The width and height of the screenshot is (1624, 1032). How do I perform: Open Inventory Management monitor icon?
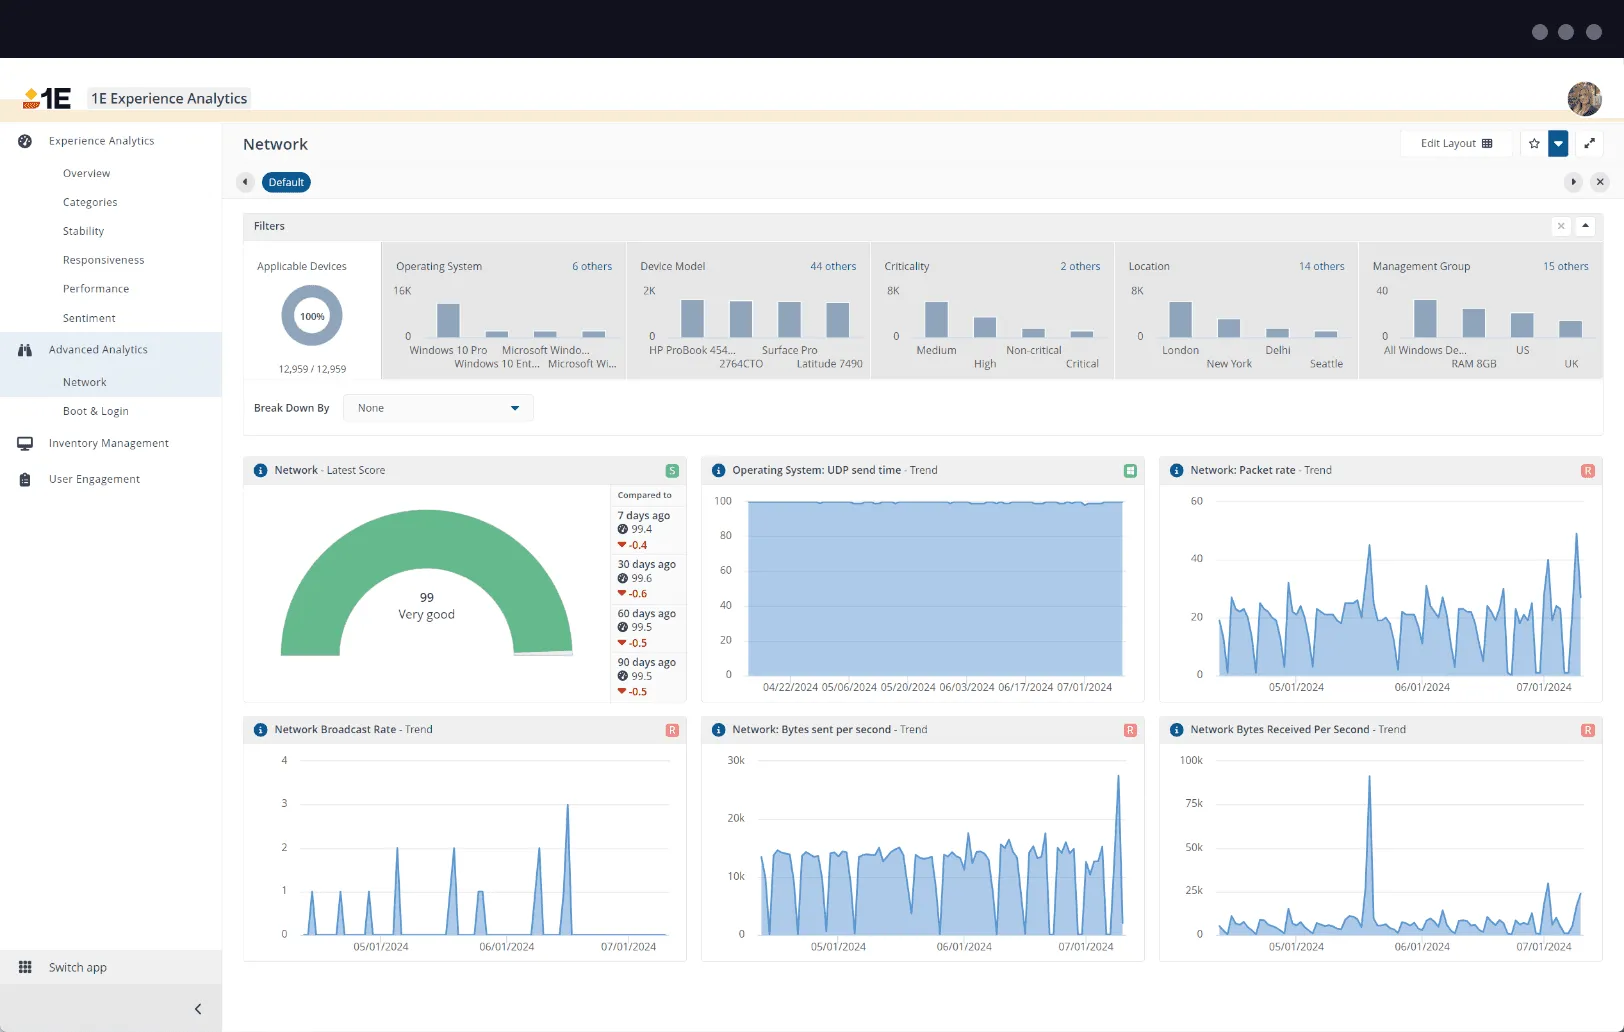point(24,443)
